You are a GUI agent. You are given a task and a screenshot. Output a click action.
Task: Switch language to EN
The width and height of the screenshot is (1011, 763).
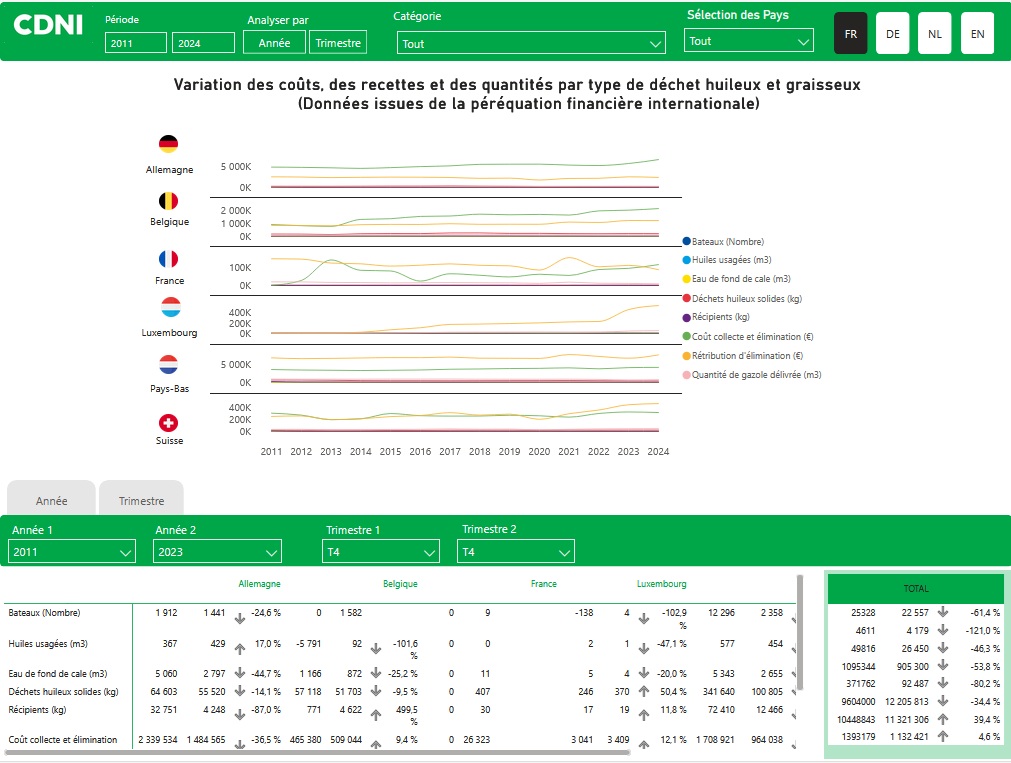pyautogui.click(x=977, y=33)
